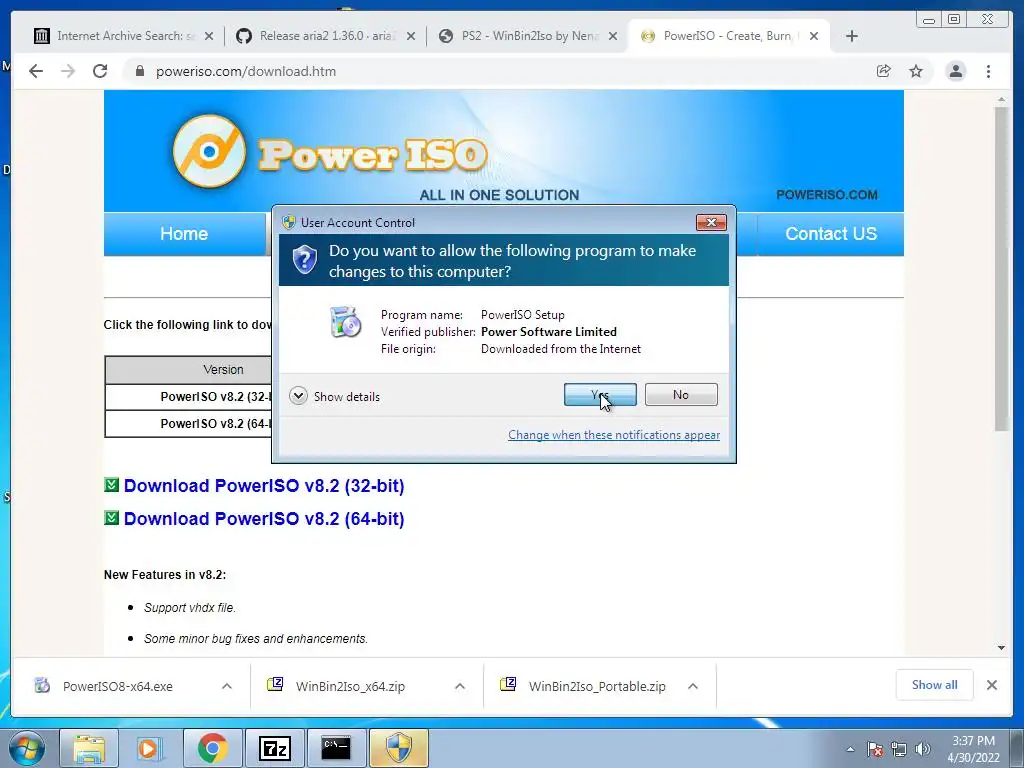Select PowerISO v8.2 (64-bit) table cell
Screen dimensions: 1024x768
pos(189,424)
